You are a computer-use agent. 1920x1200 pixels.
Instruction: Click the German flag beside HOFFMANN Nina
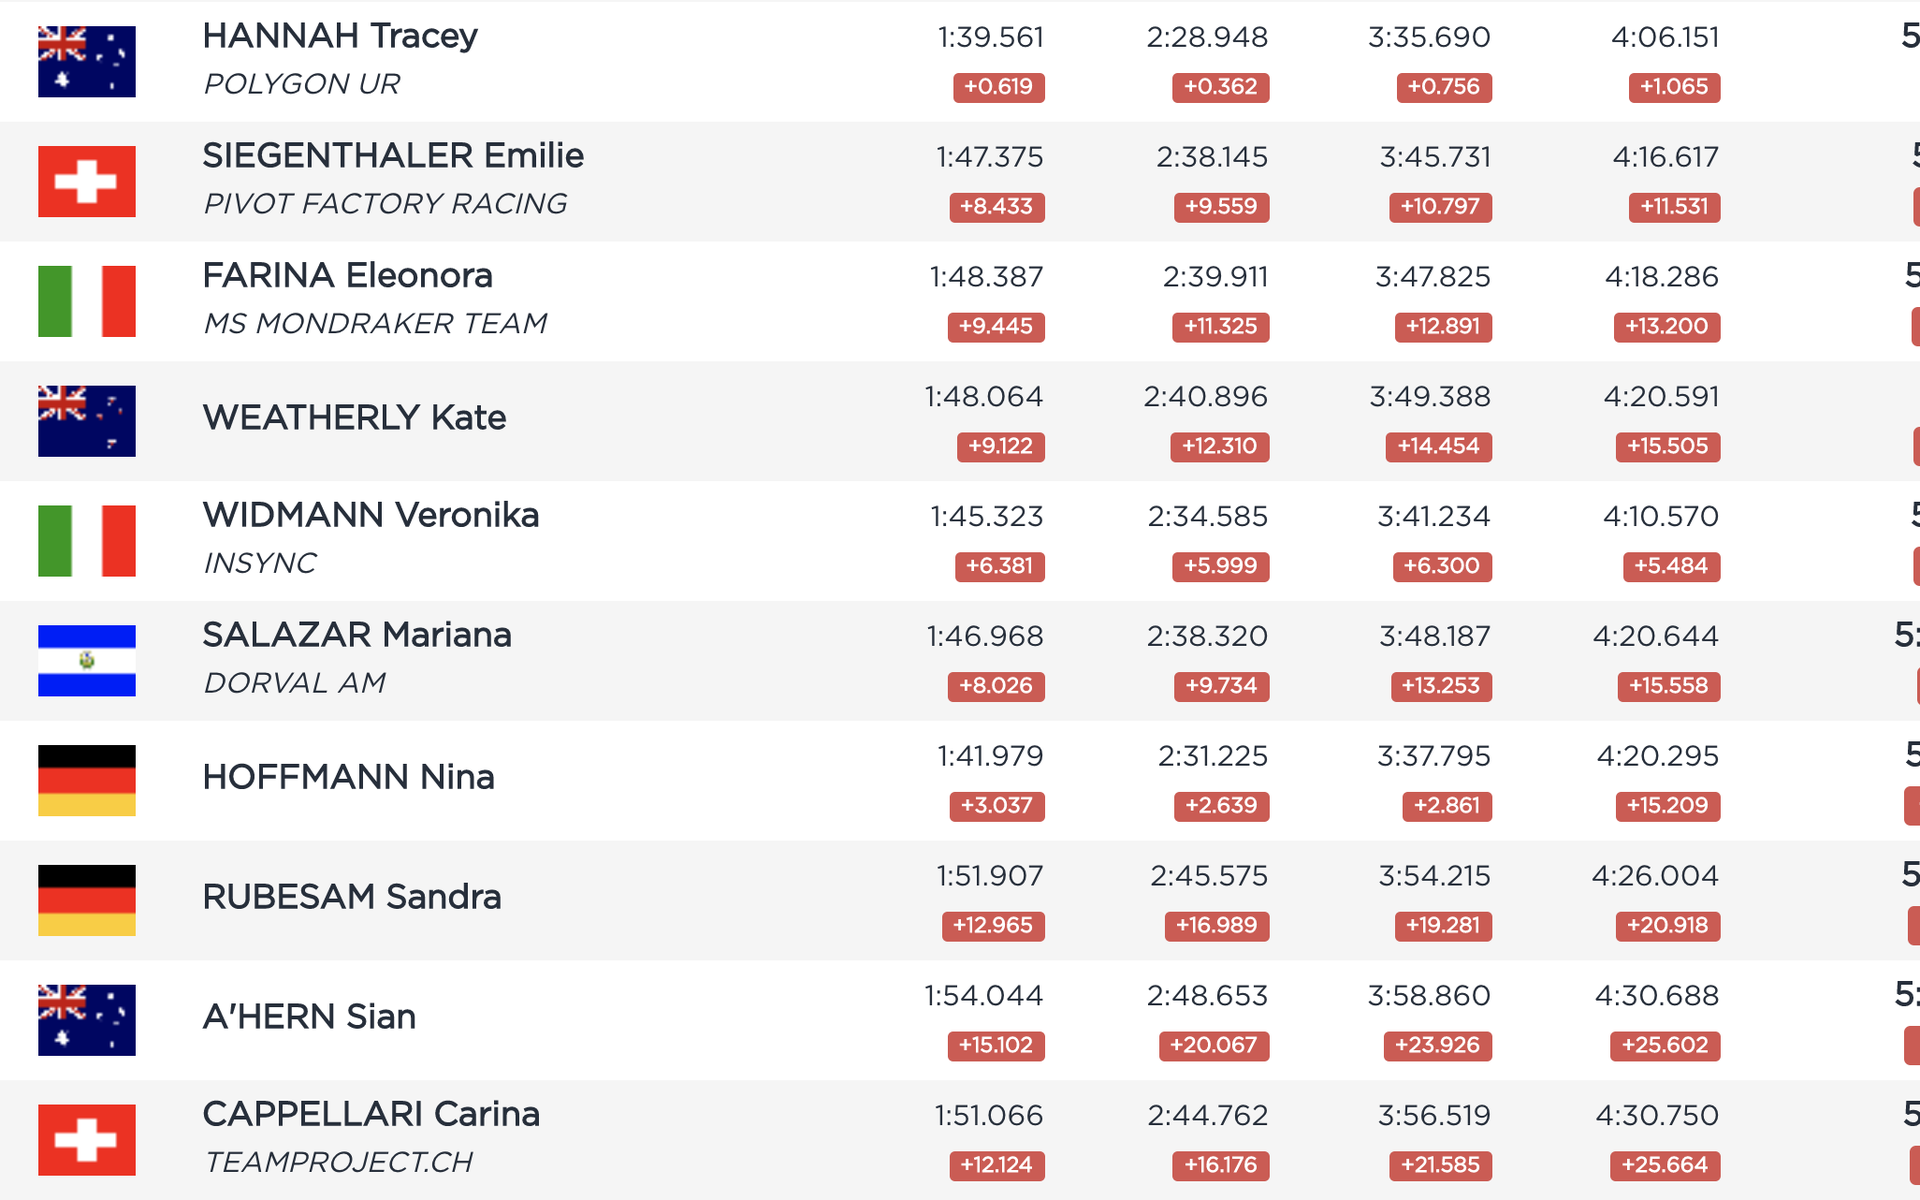(x=87, y=781)
